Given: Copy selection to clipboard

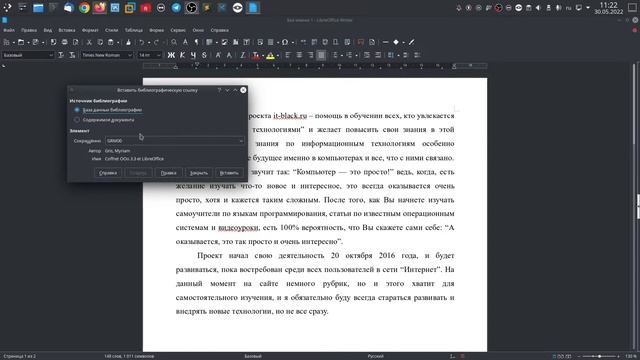Looking at the screenshot, I should tap(100, 42).
